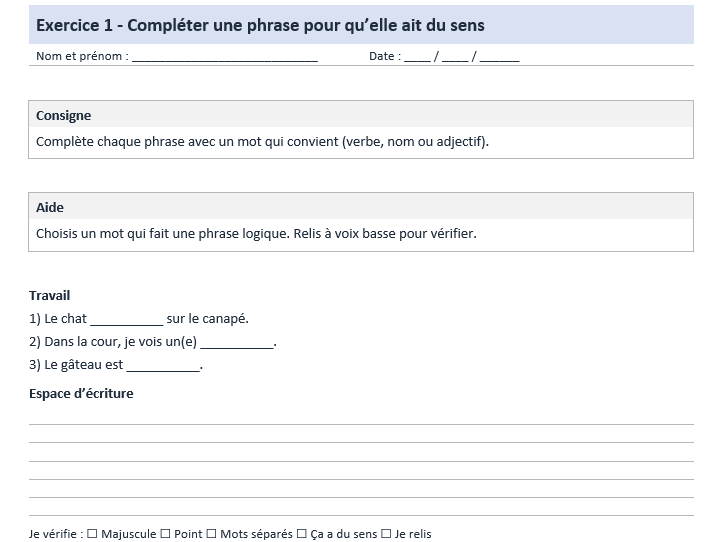Viewport: 713px width, 542px height.
Task: Click the blank after "Le chat"
Action: pos(126,320)
